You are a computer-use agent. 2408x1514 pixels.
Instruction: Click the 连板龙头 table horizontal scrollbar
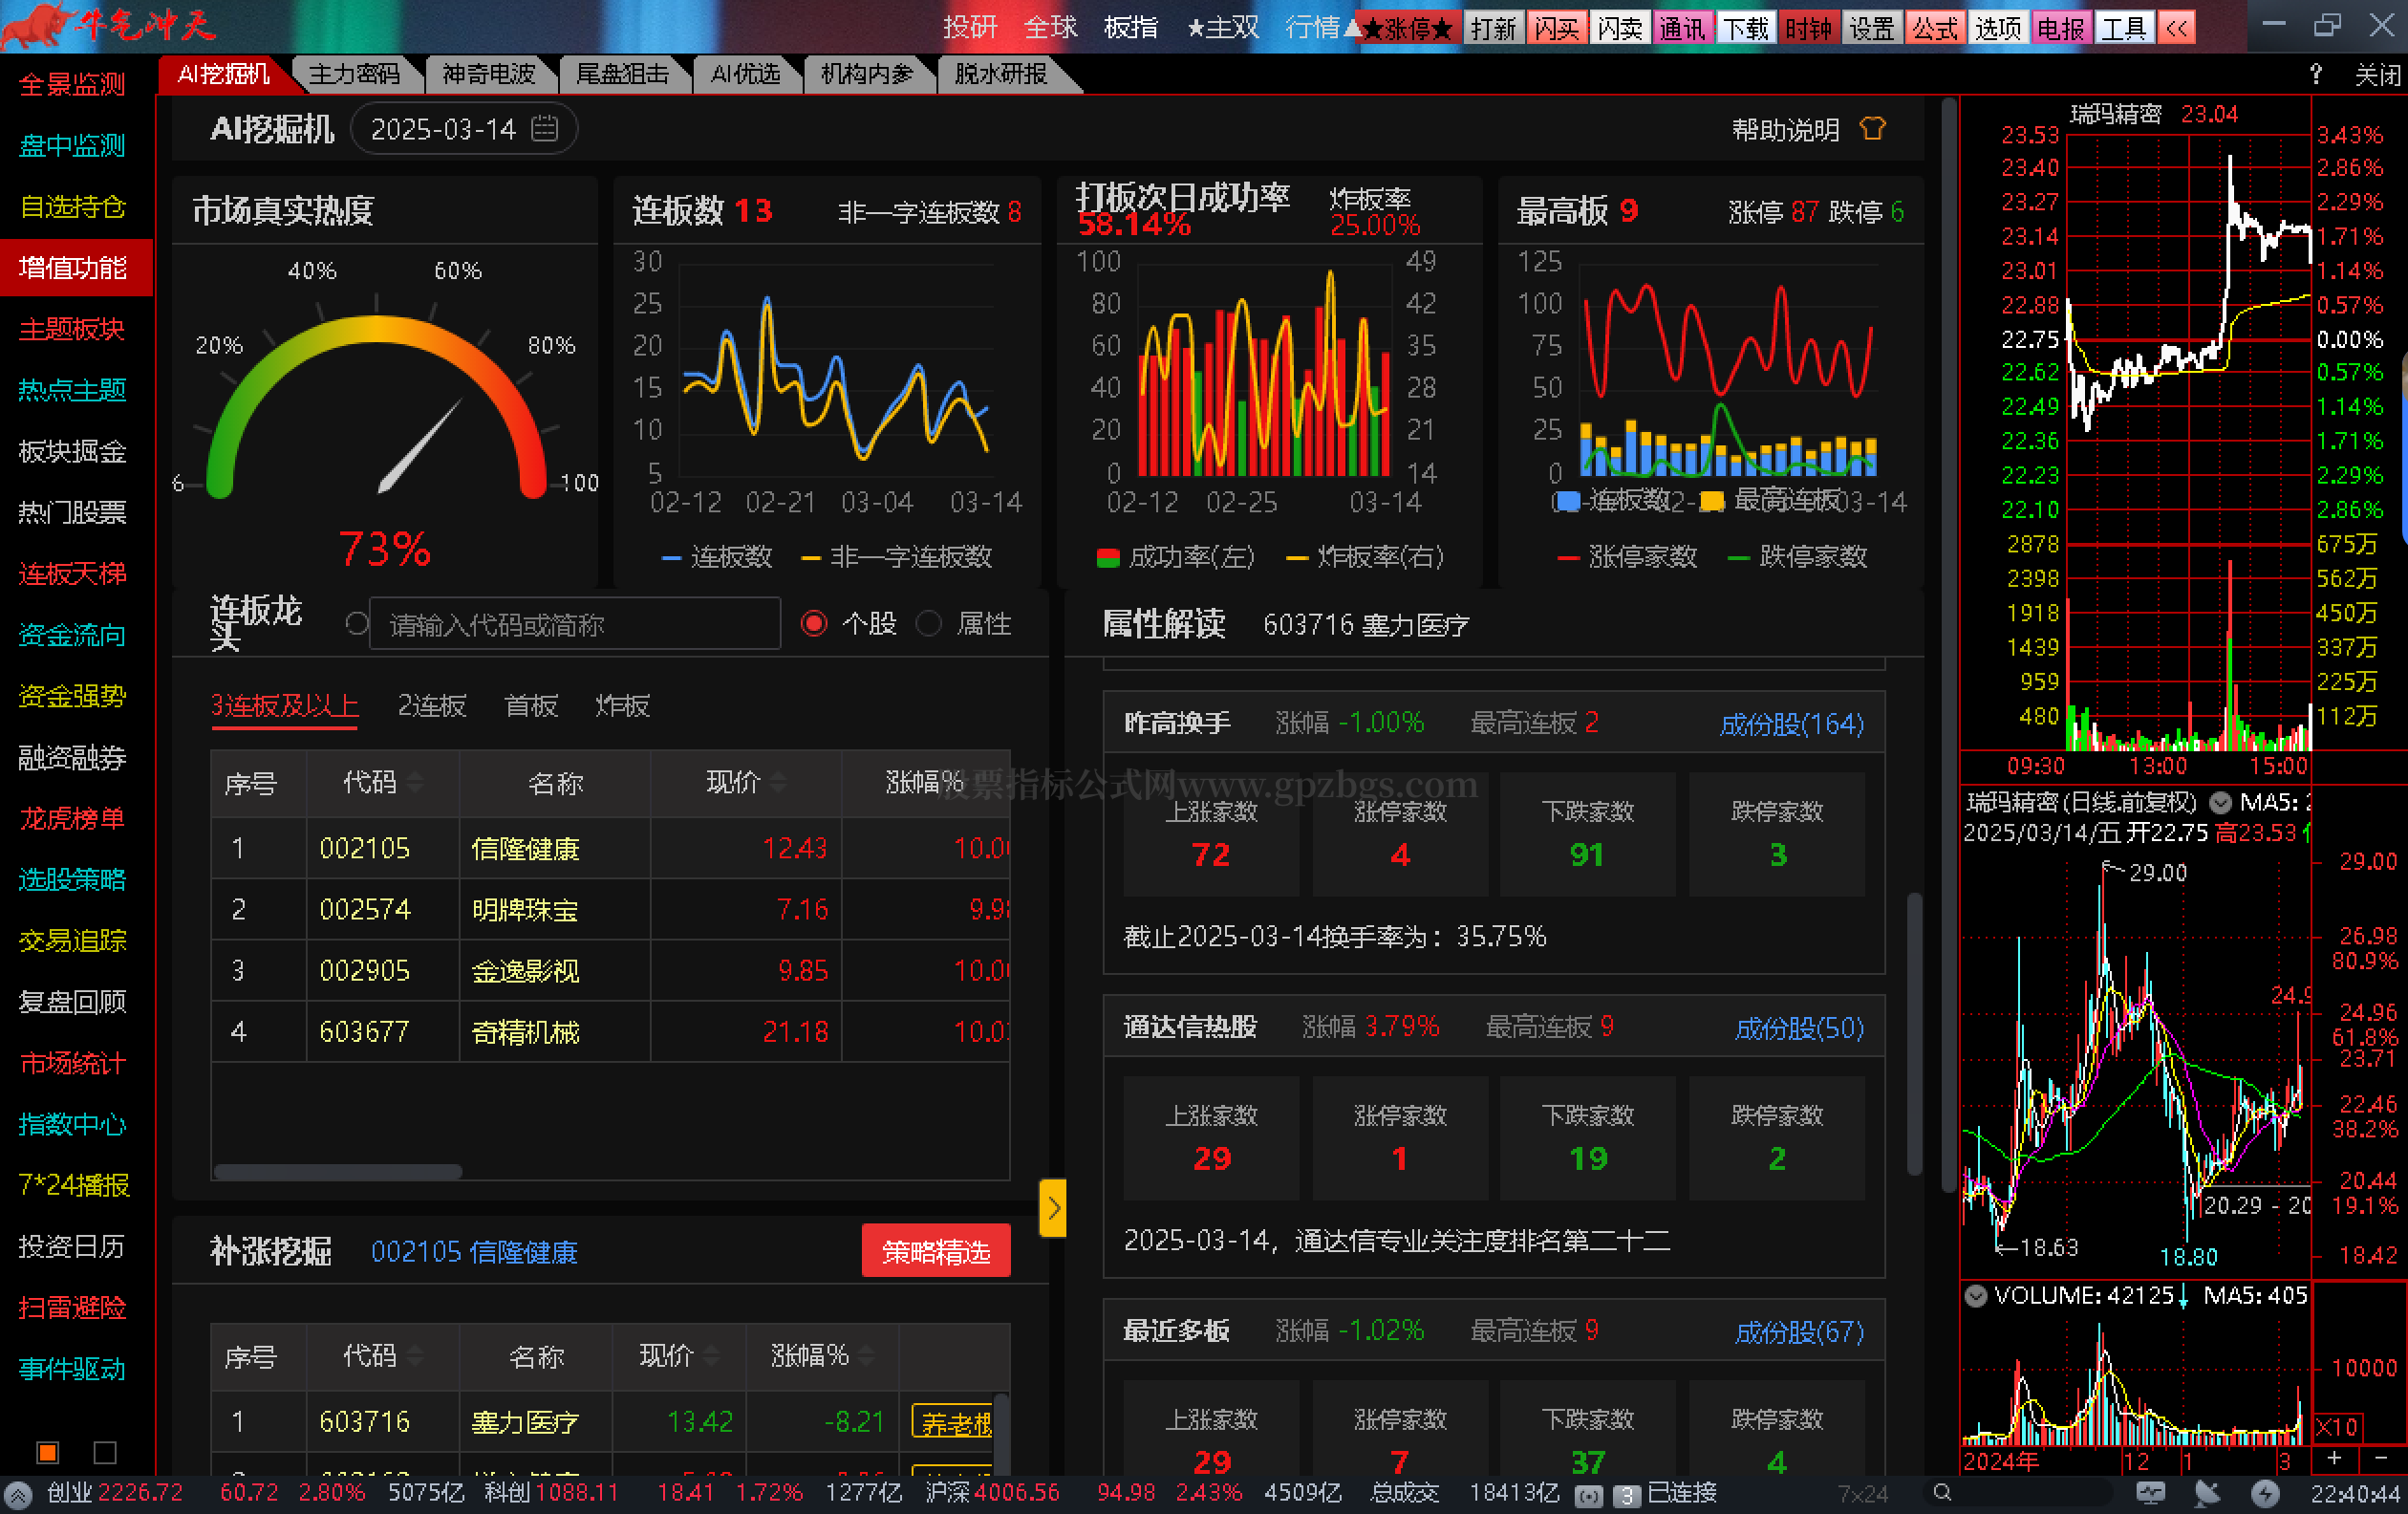click(338, 1171)
